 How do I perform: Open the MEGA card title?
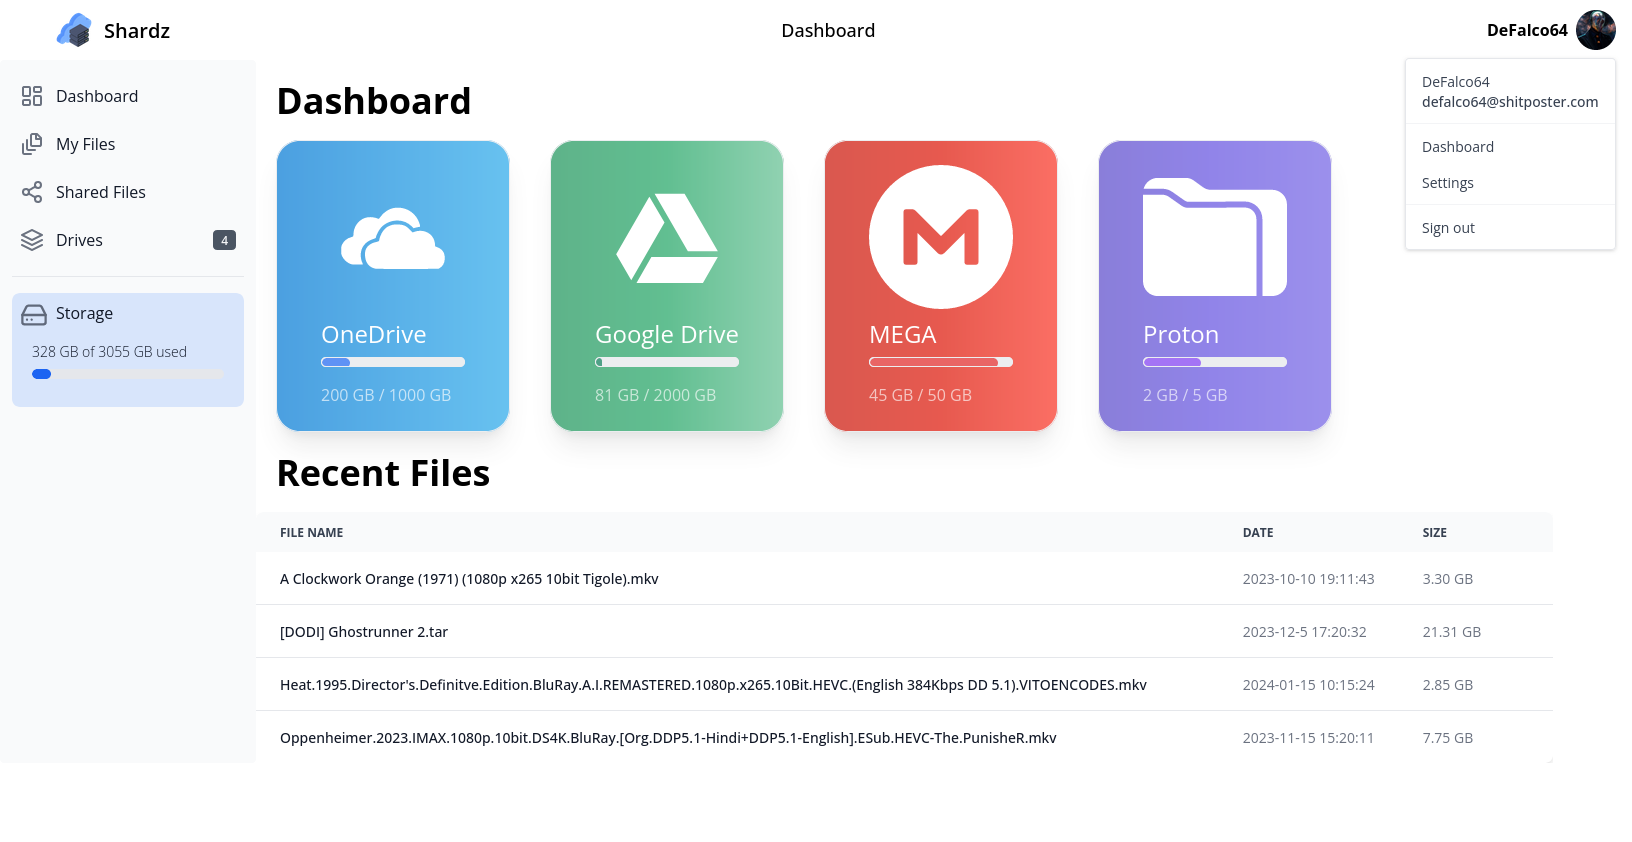[903, 334]
